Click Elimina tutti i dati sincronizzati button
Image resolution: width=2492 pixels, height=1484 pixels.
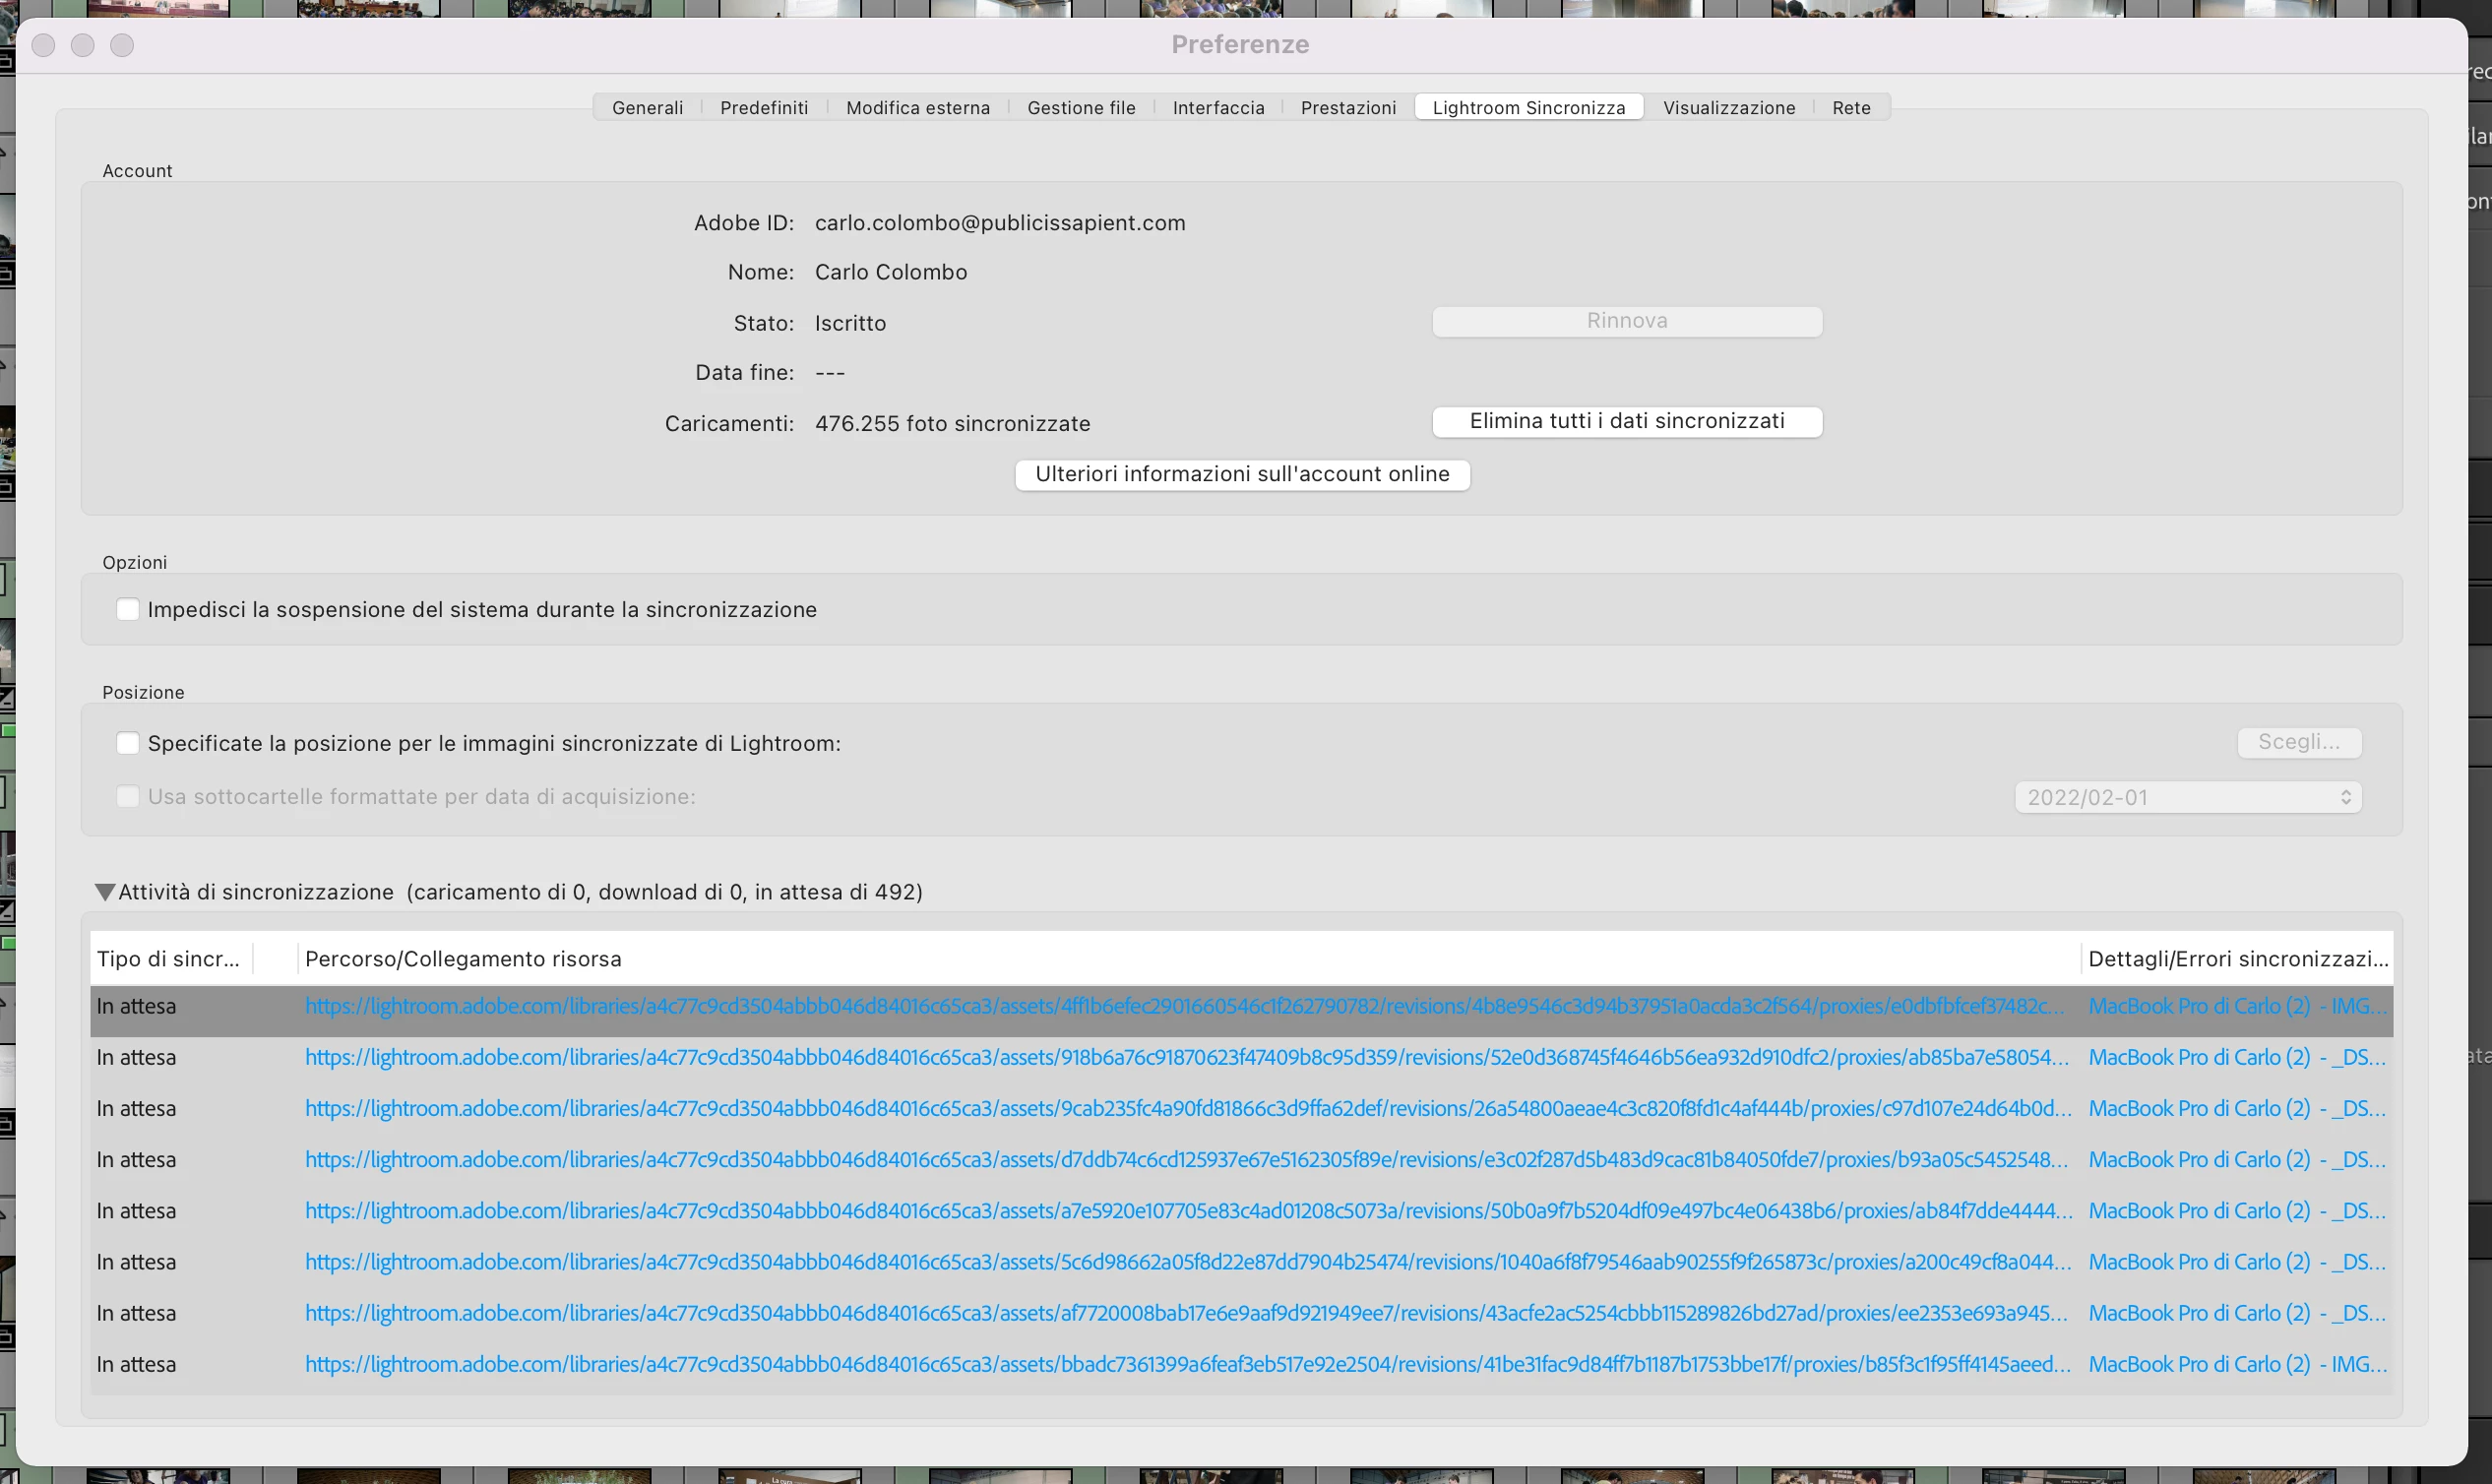pyautogui.click(x=1626, y=421)
